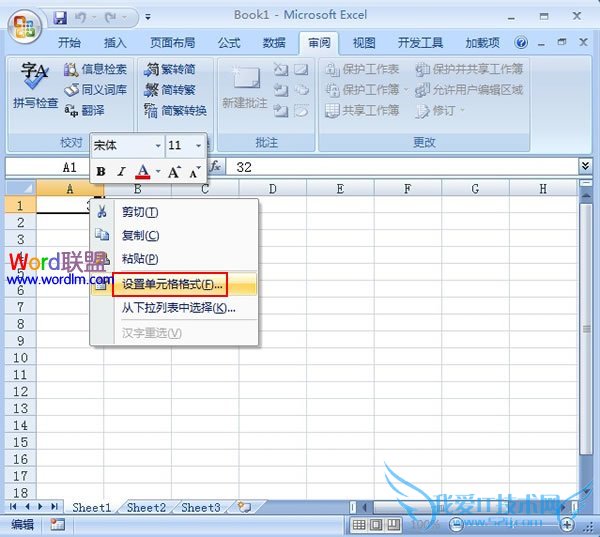
Task: Click the Select All corner button
Action: tap(21, 188)
